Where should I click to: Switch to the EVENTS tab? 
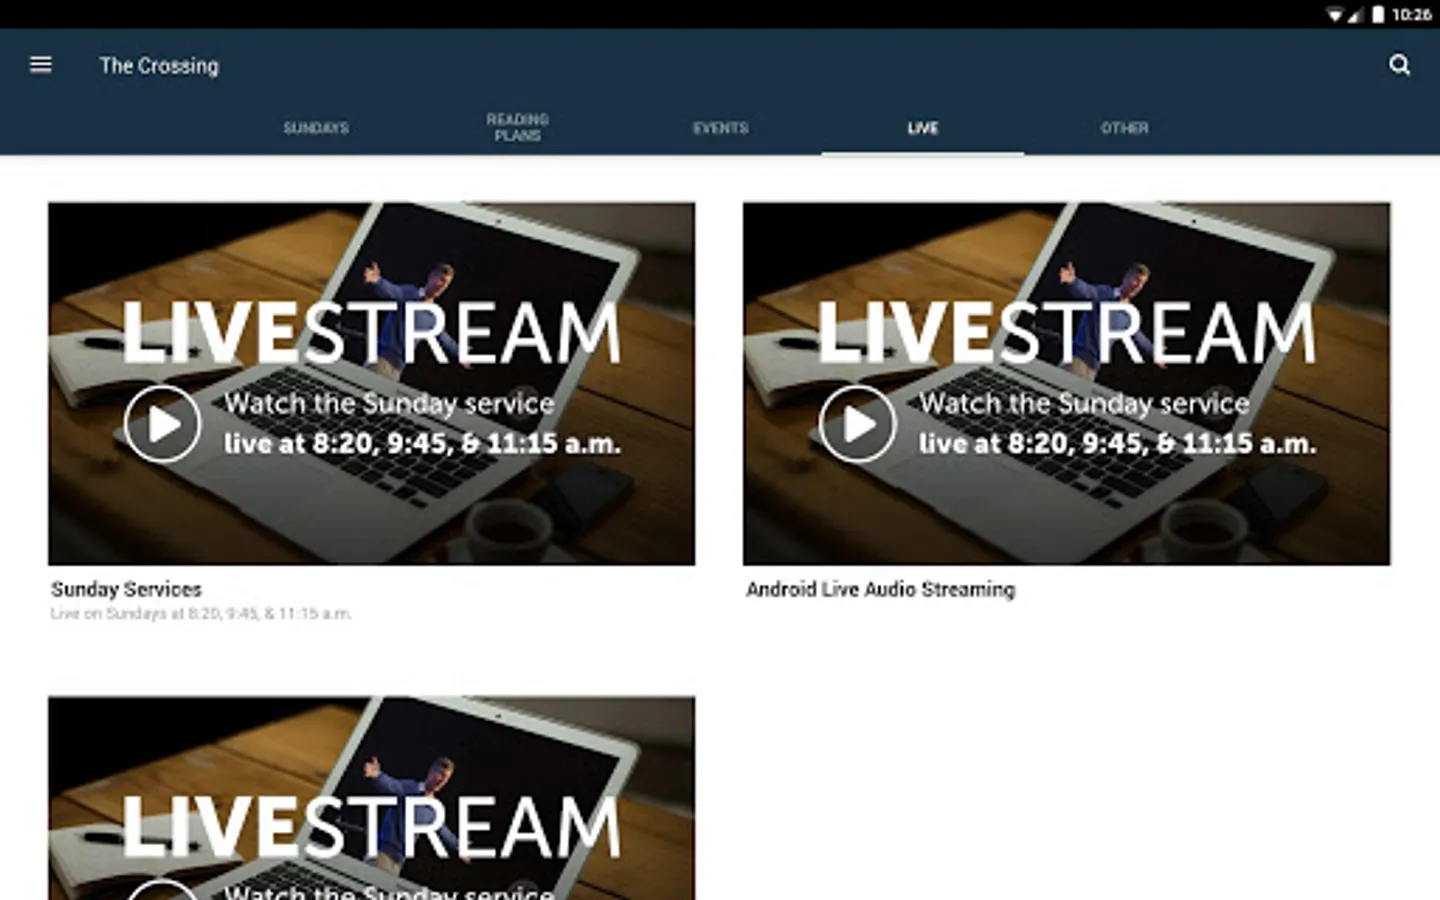click(x=722, y=128)
